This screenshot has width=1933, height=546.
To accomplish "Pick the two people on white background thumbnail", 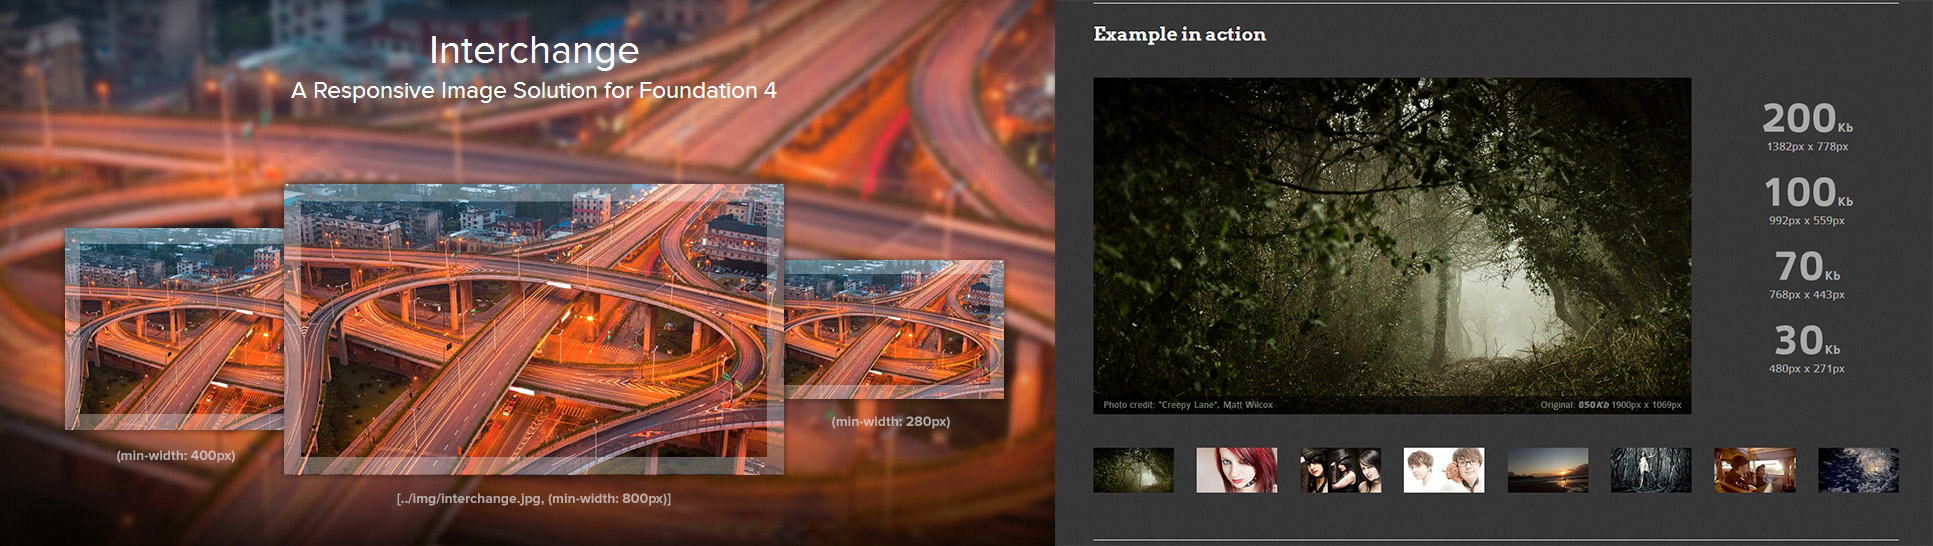I will (1444, 470).
